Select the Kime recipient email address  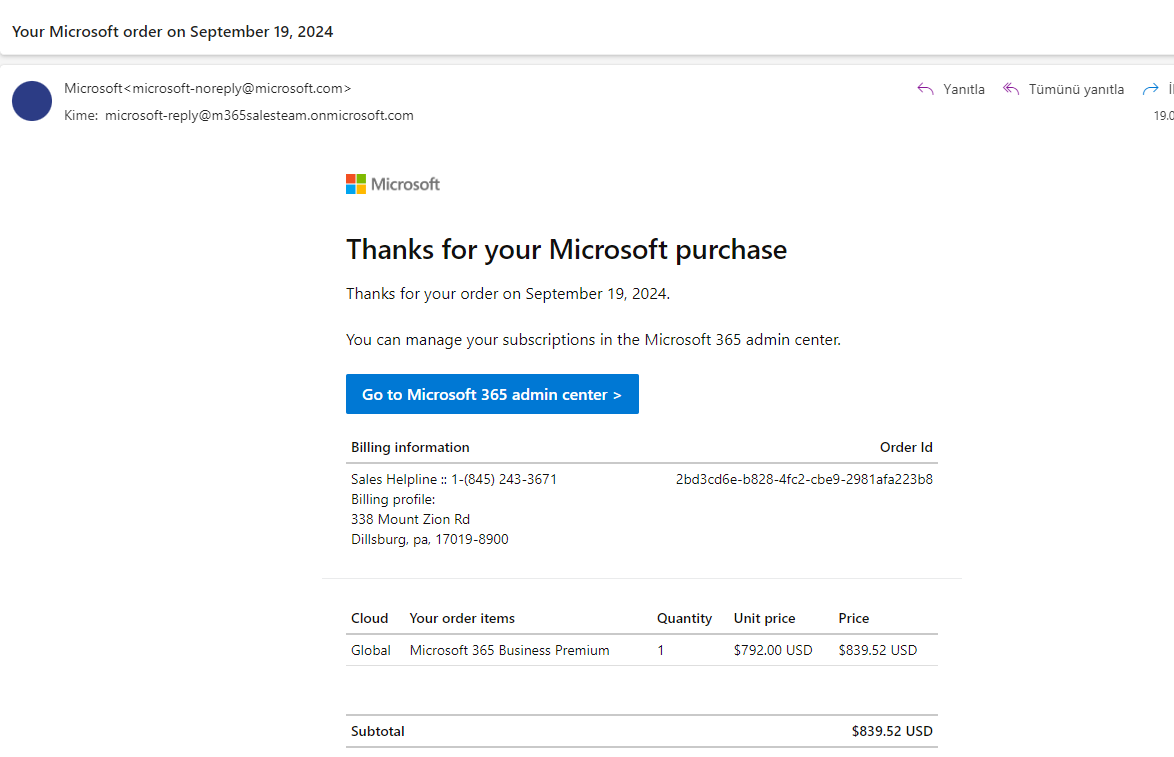point(259,115)
